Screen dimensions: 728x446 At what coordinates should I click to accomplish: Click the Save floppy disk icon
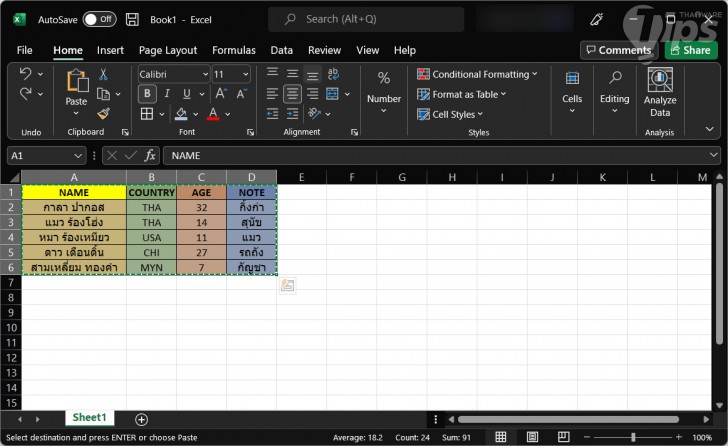pos(132,19)
